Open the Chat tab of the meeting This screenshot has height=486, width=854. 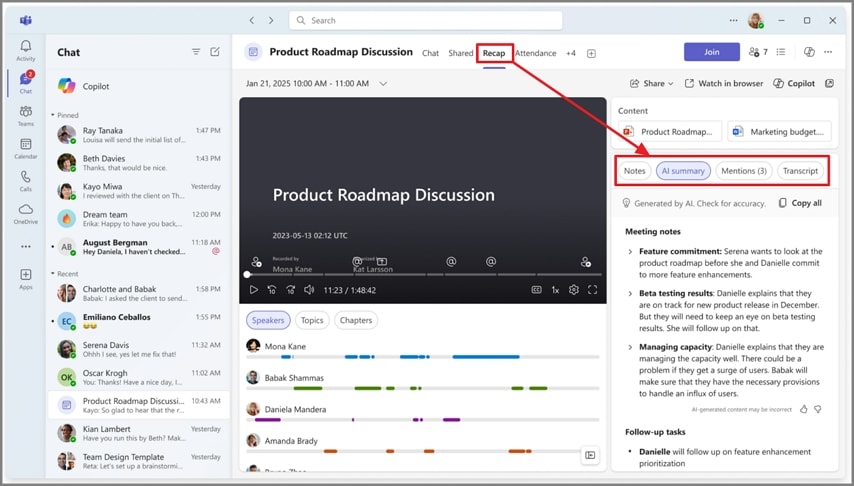[430, 53]
